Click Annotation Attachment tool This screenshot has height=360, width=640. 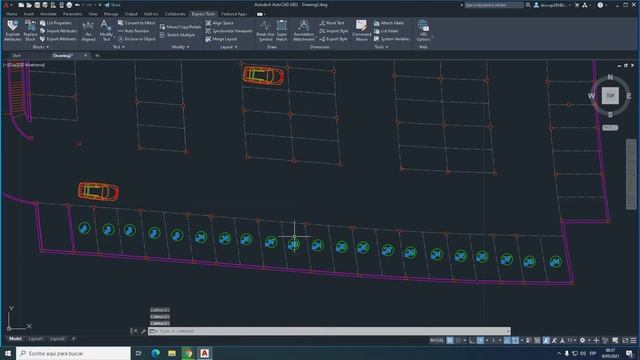(304, 30)
